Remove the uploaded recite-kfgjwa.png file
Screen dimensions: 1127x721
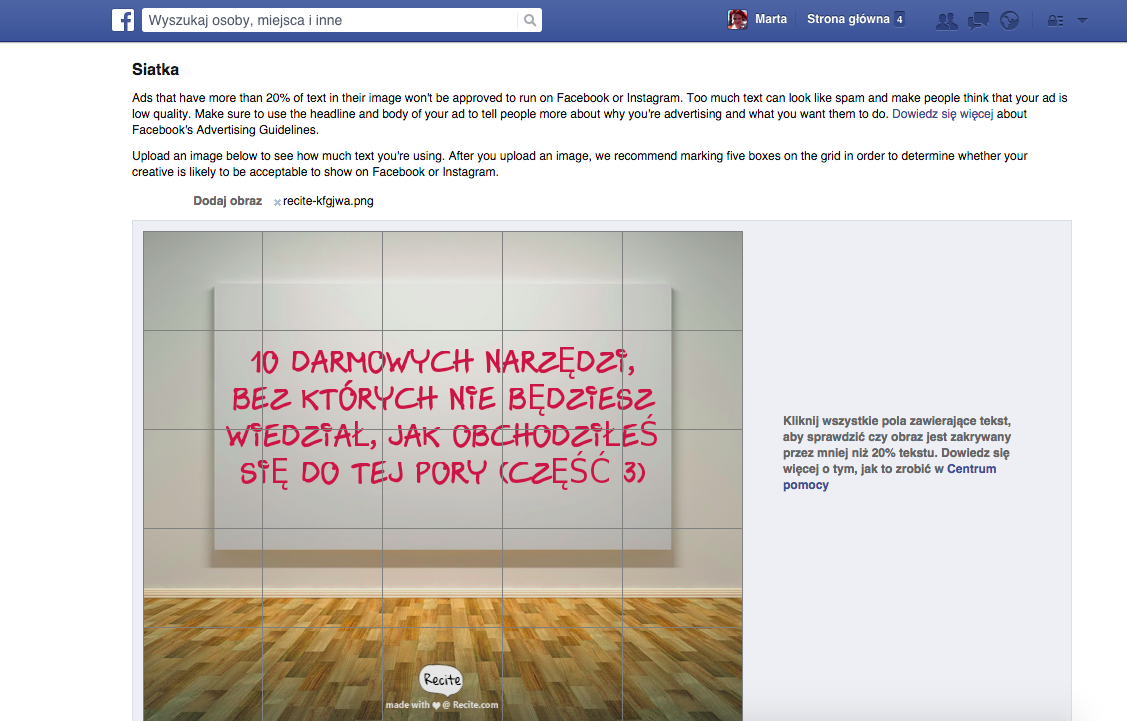277,202
